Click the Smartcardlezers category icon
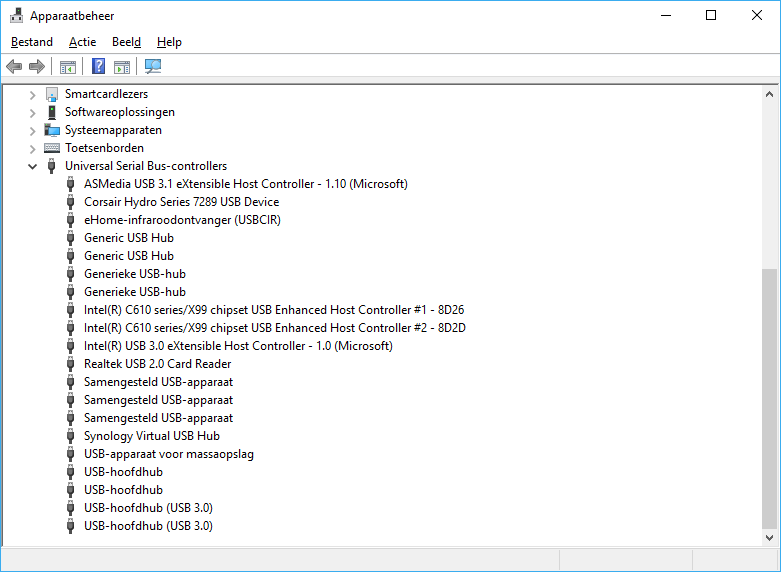The image size is (781, 572). 52,94
